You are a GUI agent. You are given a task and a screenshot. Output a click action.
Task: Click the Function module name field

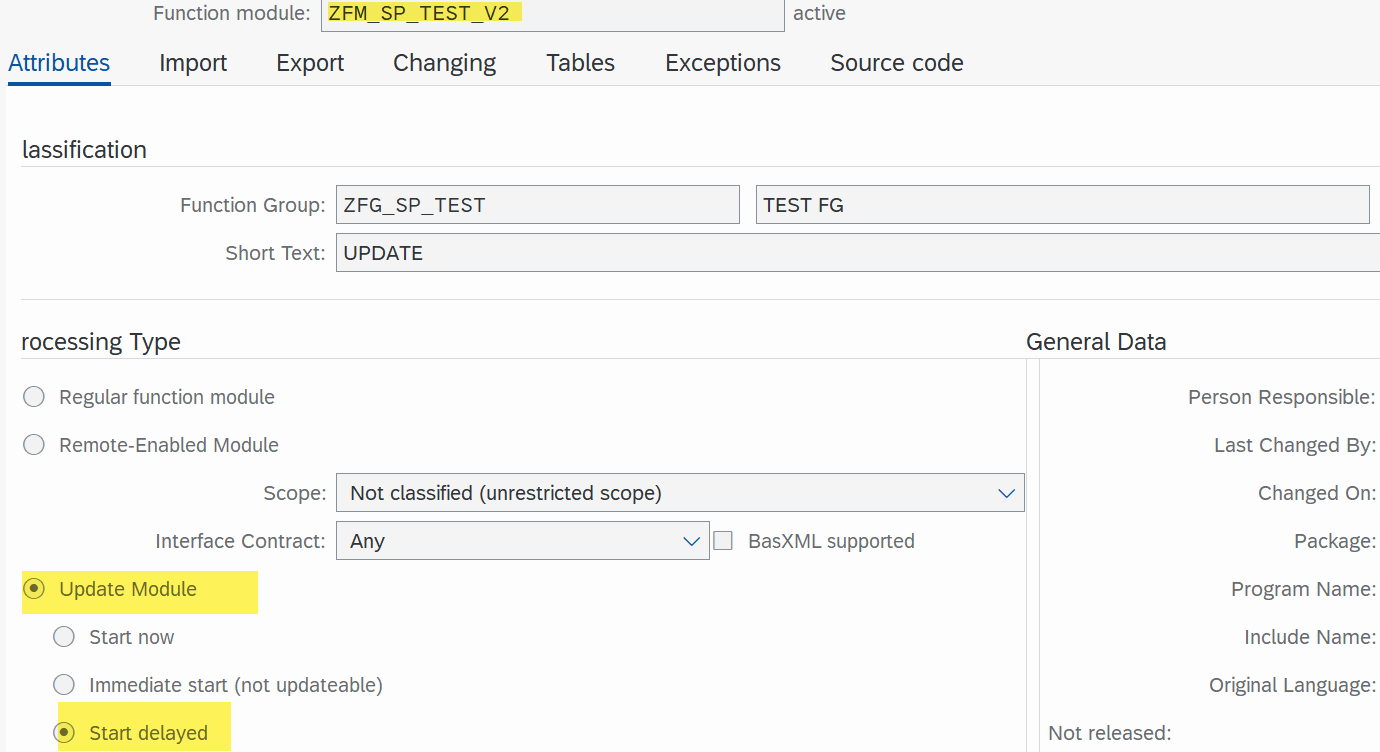coord(550,15)
